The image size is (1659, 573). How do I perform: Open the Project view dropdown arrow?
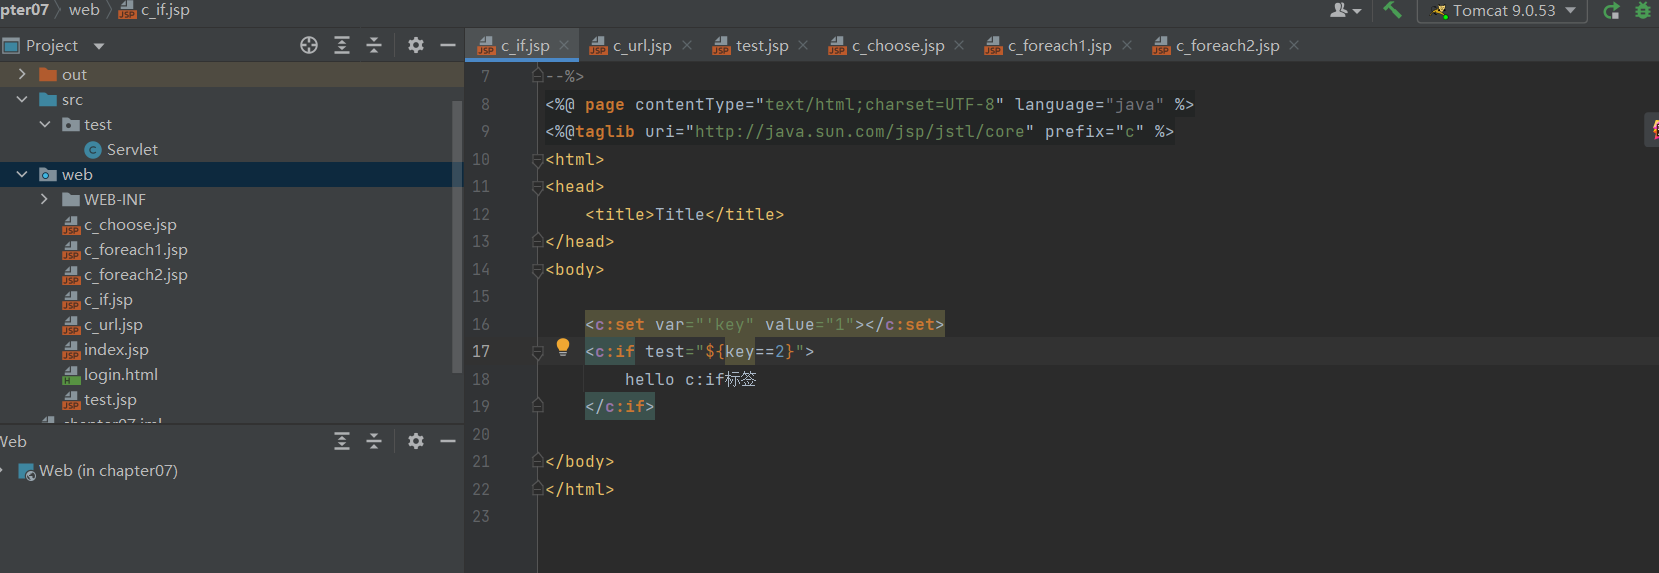(x=98, y=46)
